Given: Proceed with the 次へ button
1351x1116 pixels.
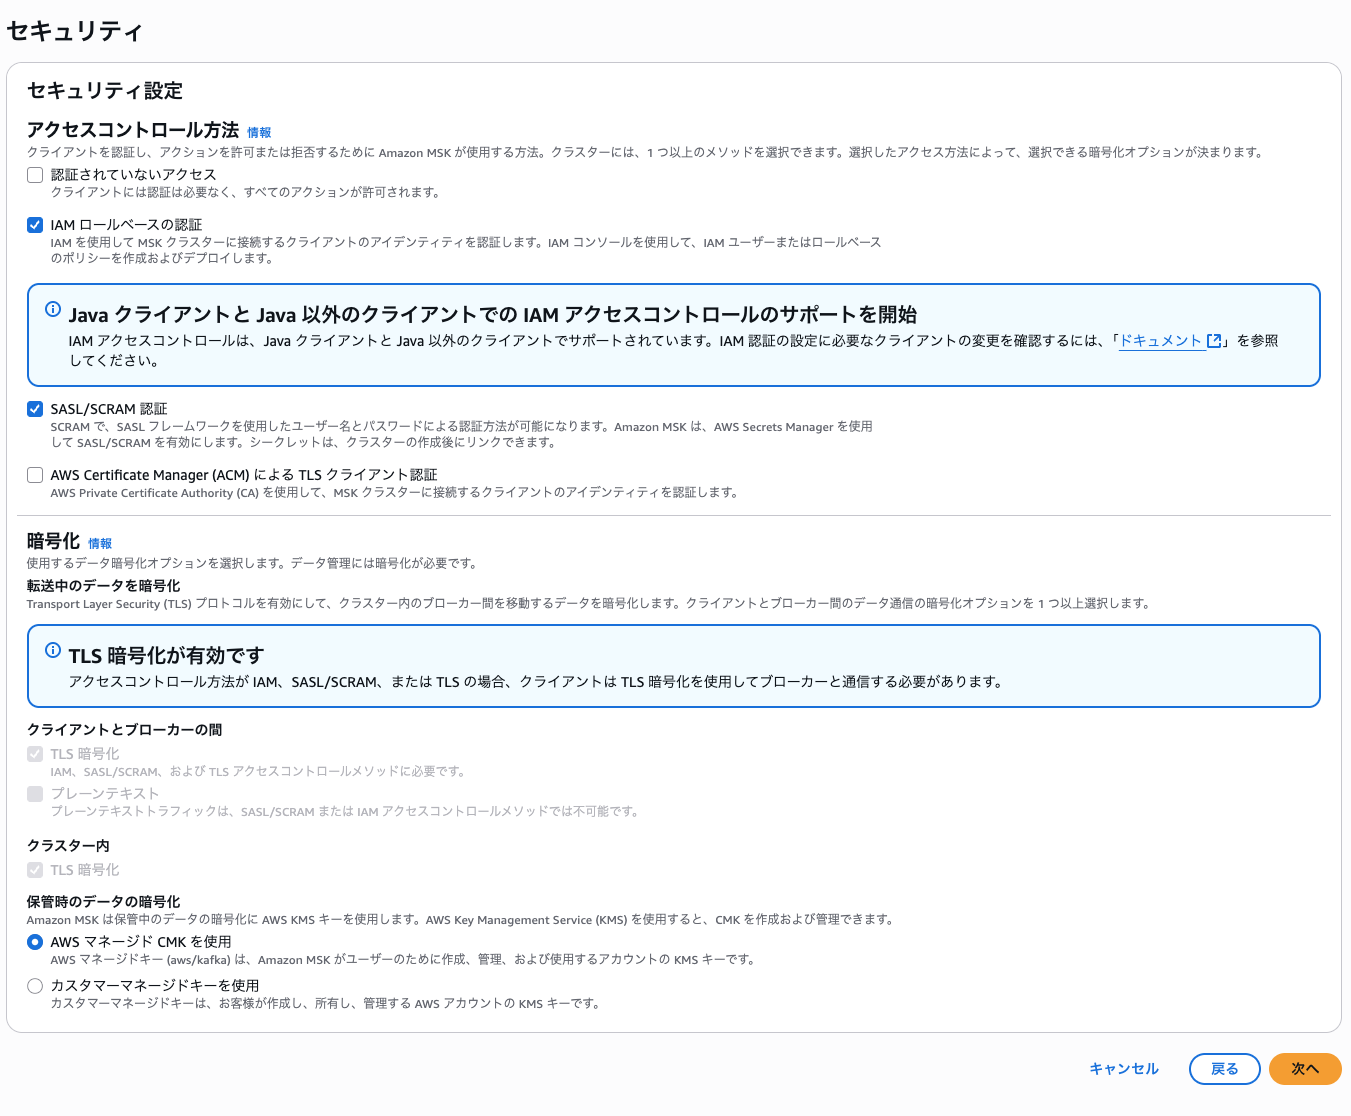Looking at the screenshot, I should click(x=1305, y=1069).
